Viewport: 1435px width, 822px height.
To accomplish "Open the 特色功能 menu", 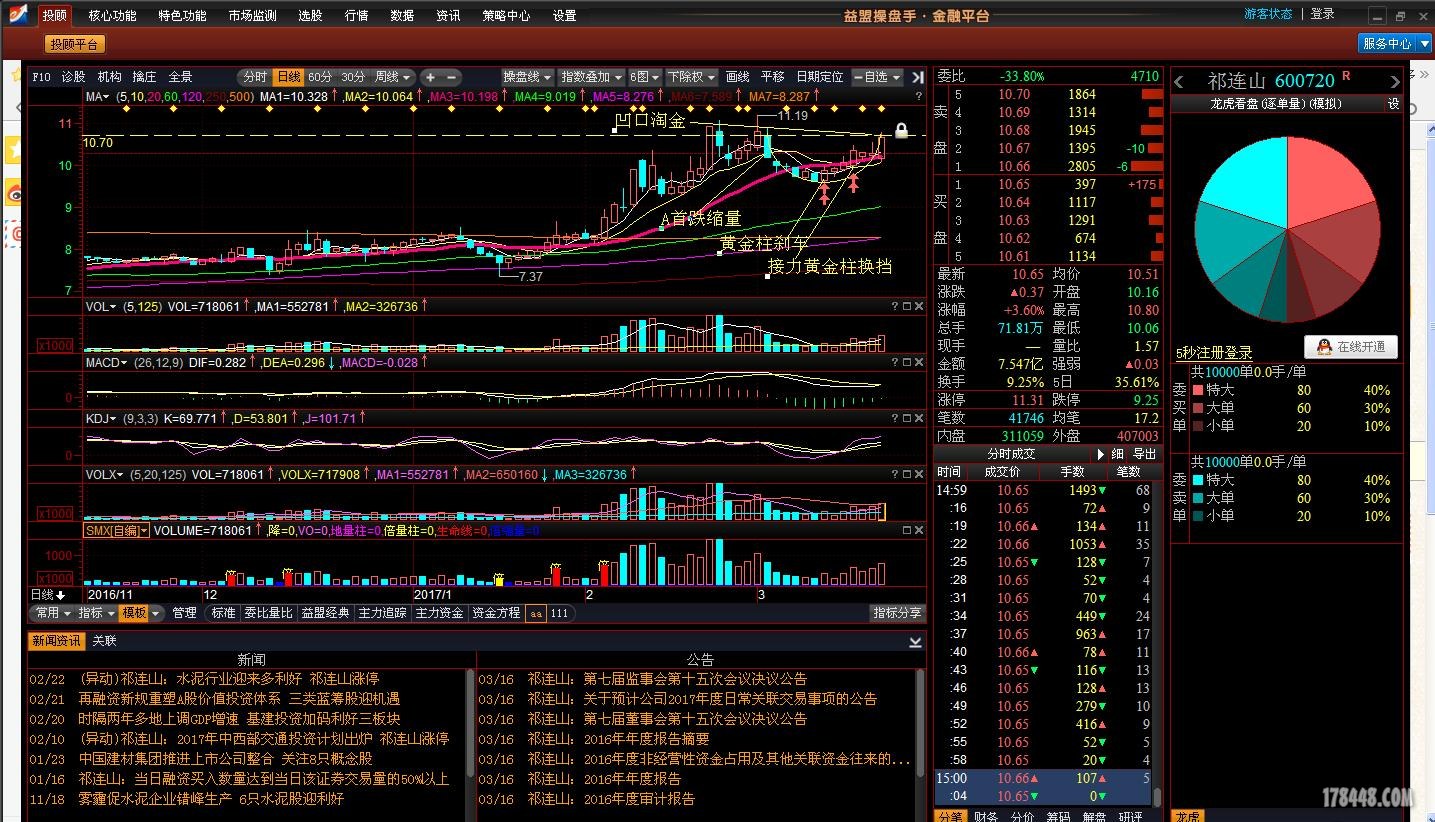I will point(182,15).
